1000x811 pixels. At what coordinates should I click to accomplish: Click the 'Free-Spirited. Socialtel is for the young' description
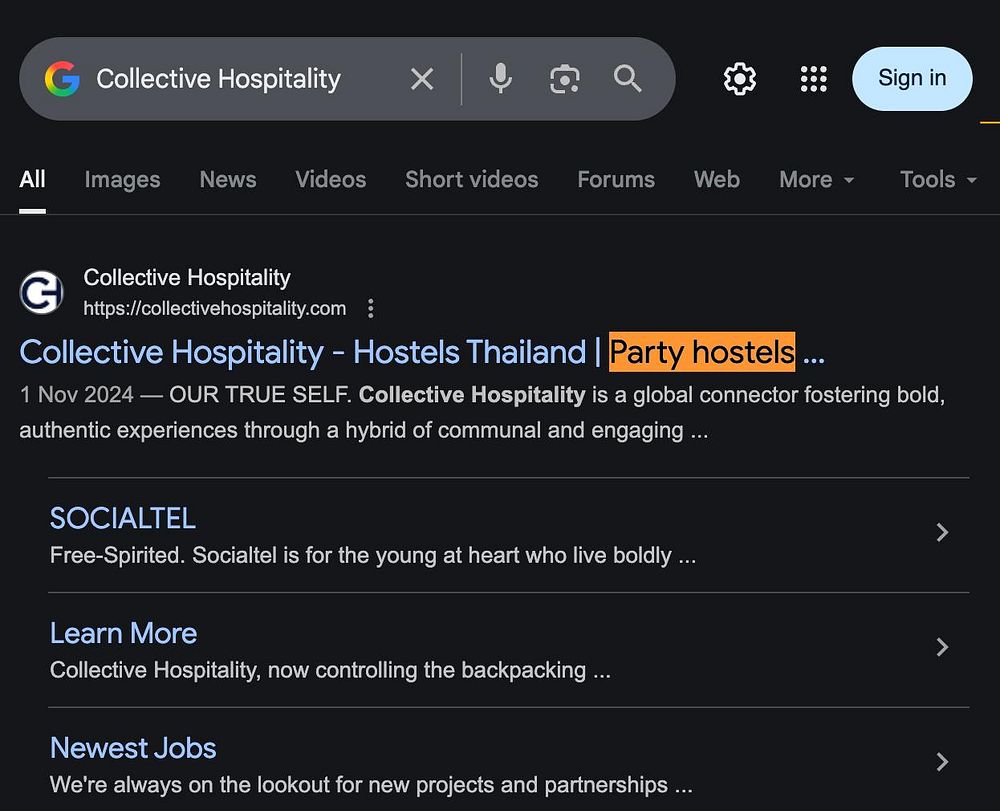coord(373,555)
